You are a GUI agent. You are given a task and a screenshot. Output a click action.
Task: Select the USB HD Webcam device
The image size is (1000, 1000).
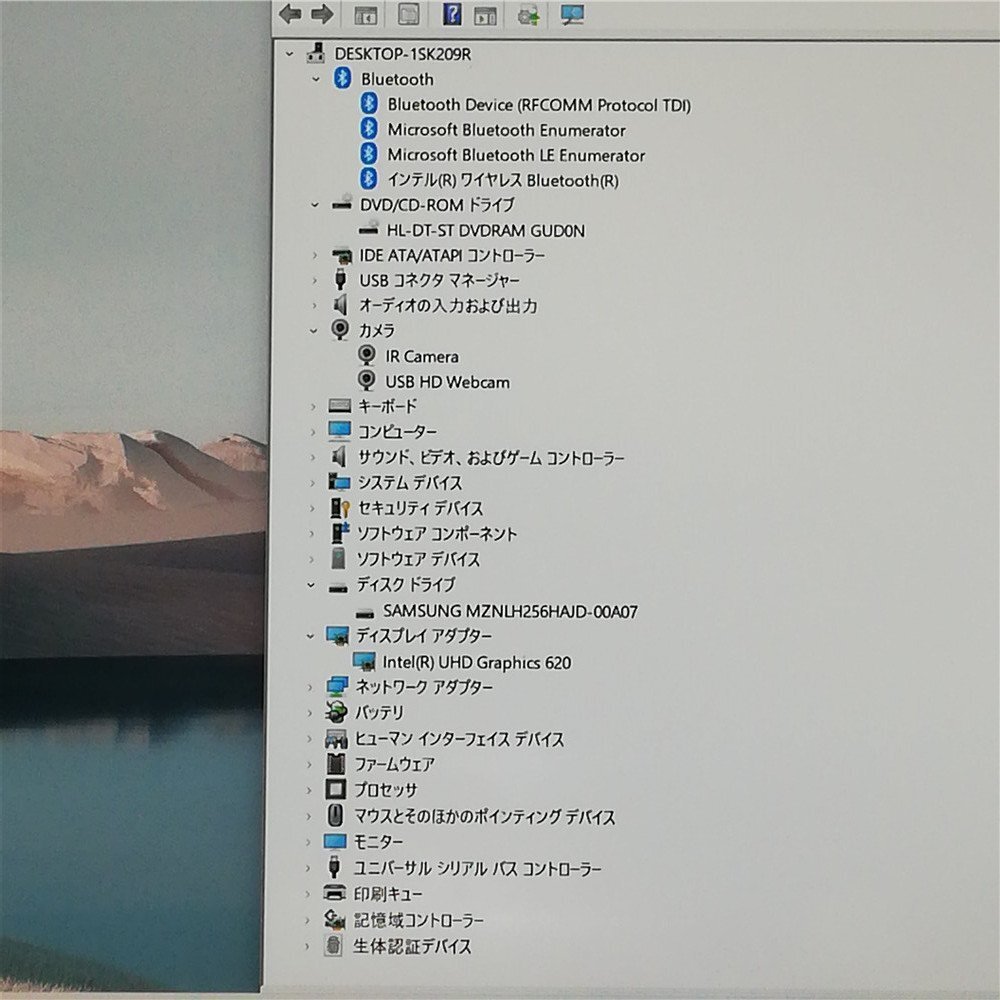click(x=448, y=381)
